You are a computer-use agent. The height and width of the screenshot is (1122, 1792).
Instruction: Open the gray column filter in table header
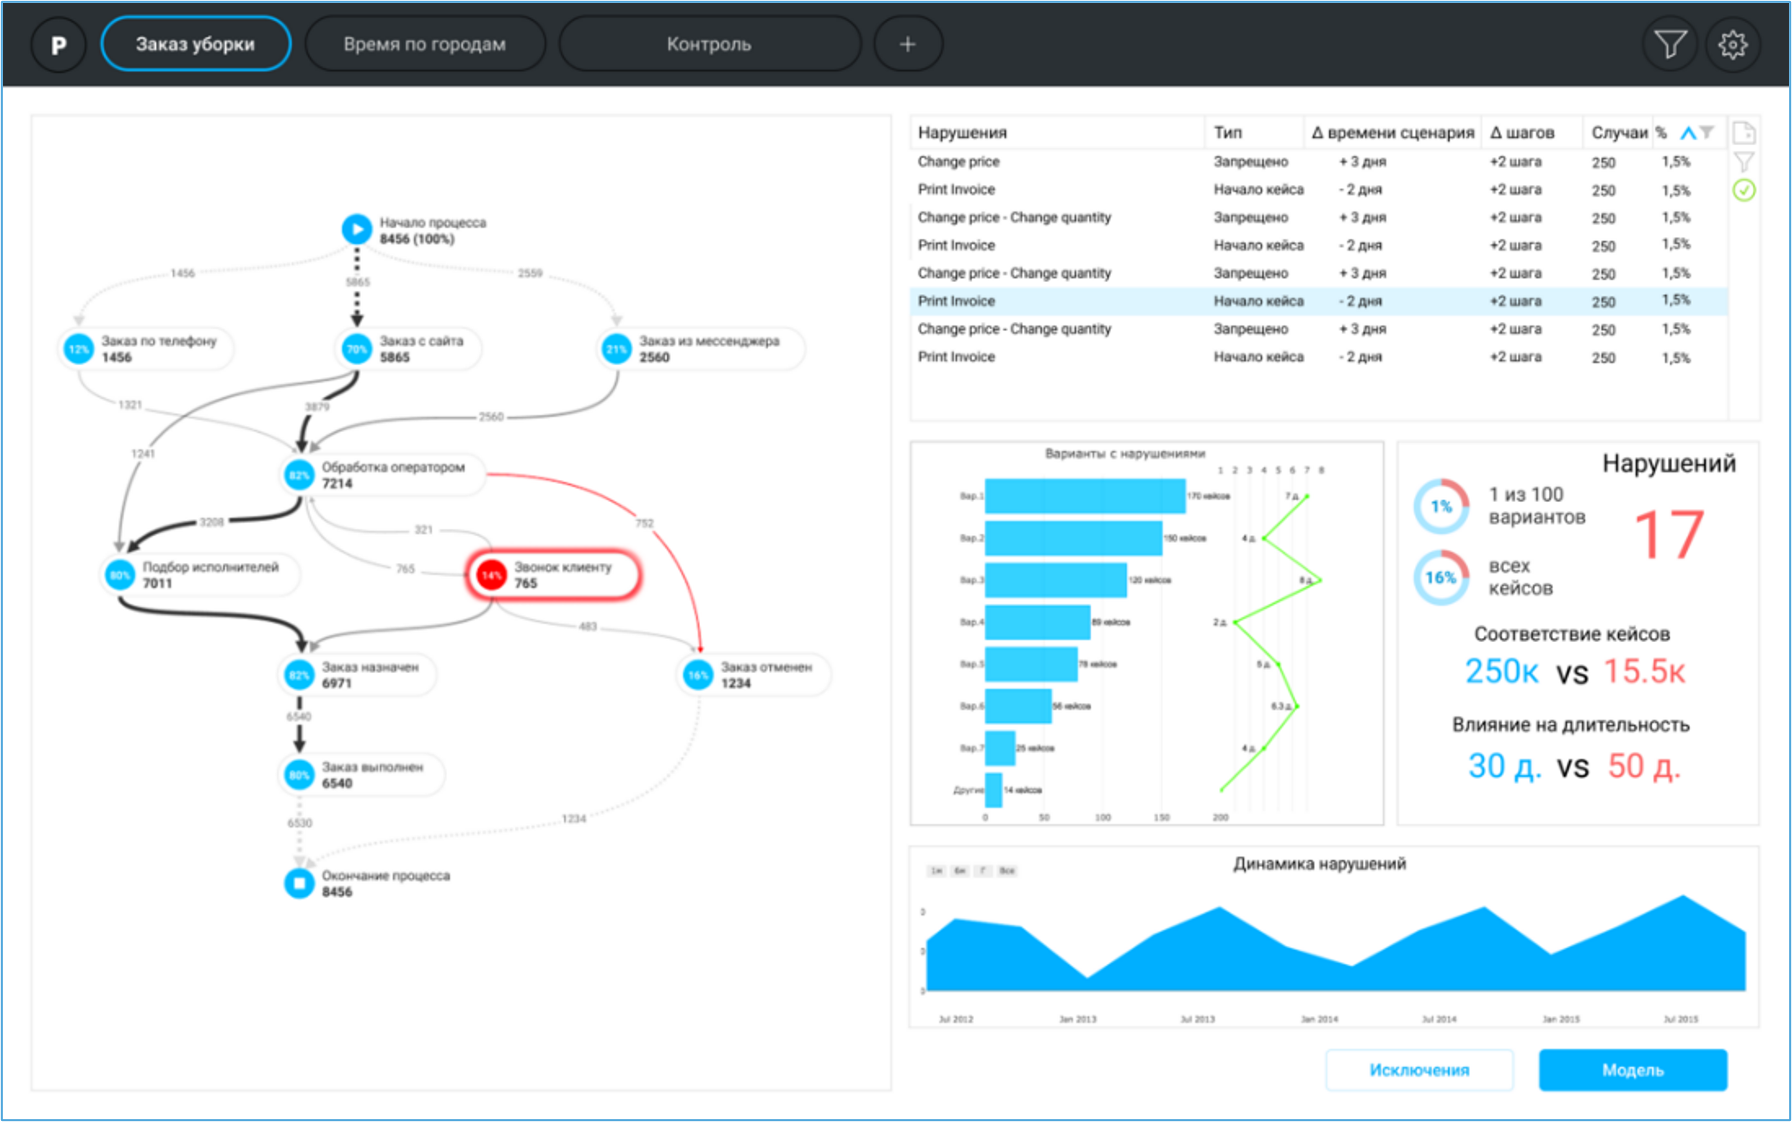pyautogui.click(x=1707, y=133)
